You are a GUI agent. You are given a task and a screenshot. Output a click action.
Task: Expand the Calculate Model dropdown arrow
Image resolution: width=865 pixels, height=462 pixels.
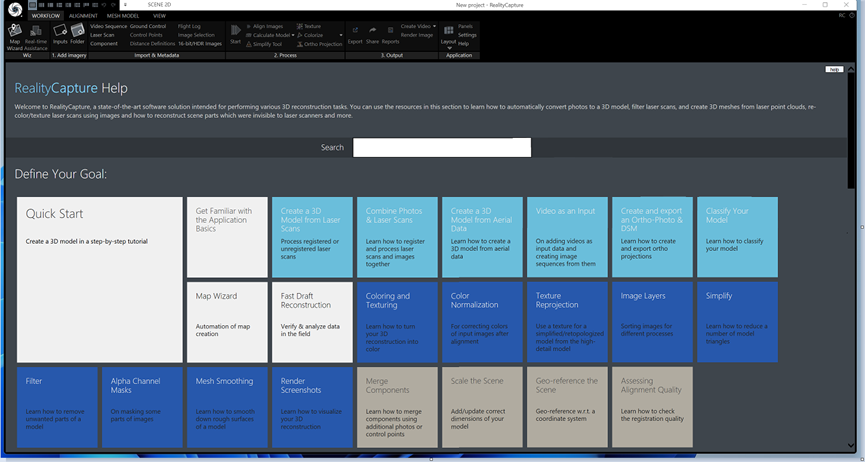[293, 35]
